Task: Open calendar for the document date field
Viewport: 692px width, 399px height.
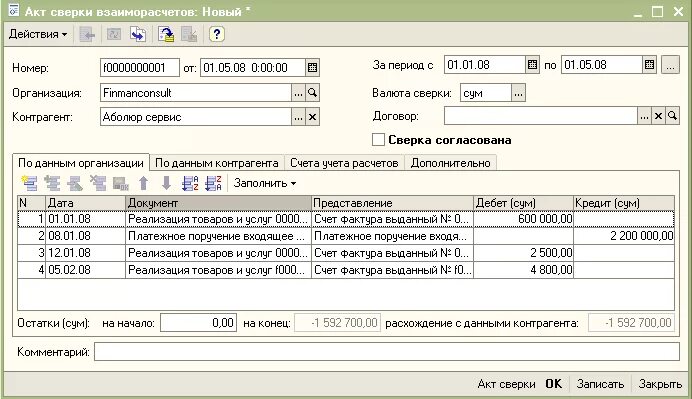Action: coord(312,68)
